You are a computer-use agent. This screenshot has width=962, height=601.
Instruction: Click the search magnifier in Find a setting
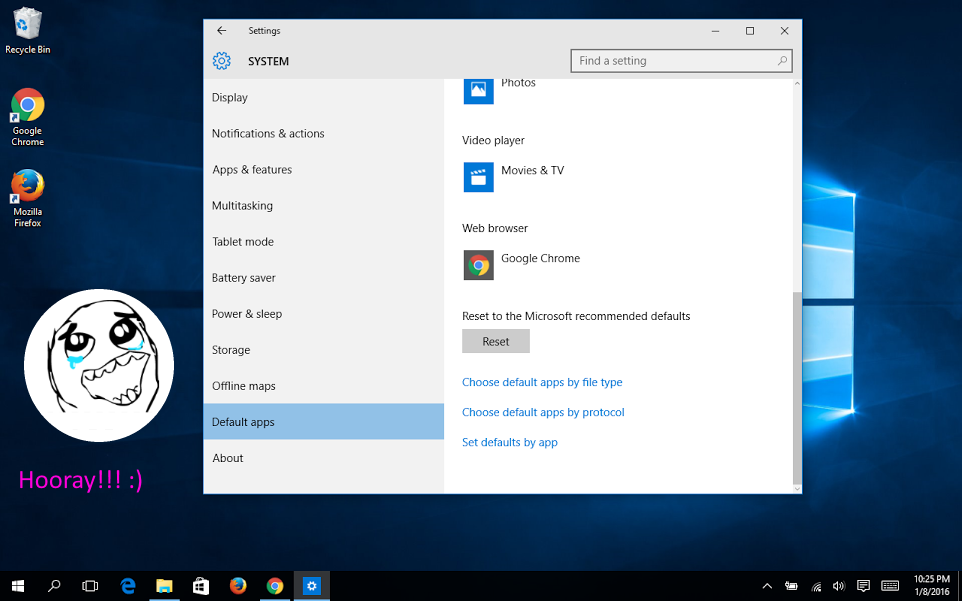click(782, 61)
